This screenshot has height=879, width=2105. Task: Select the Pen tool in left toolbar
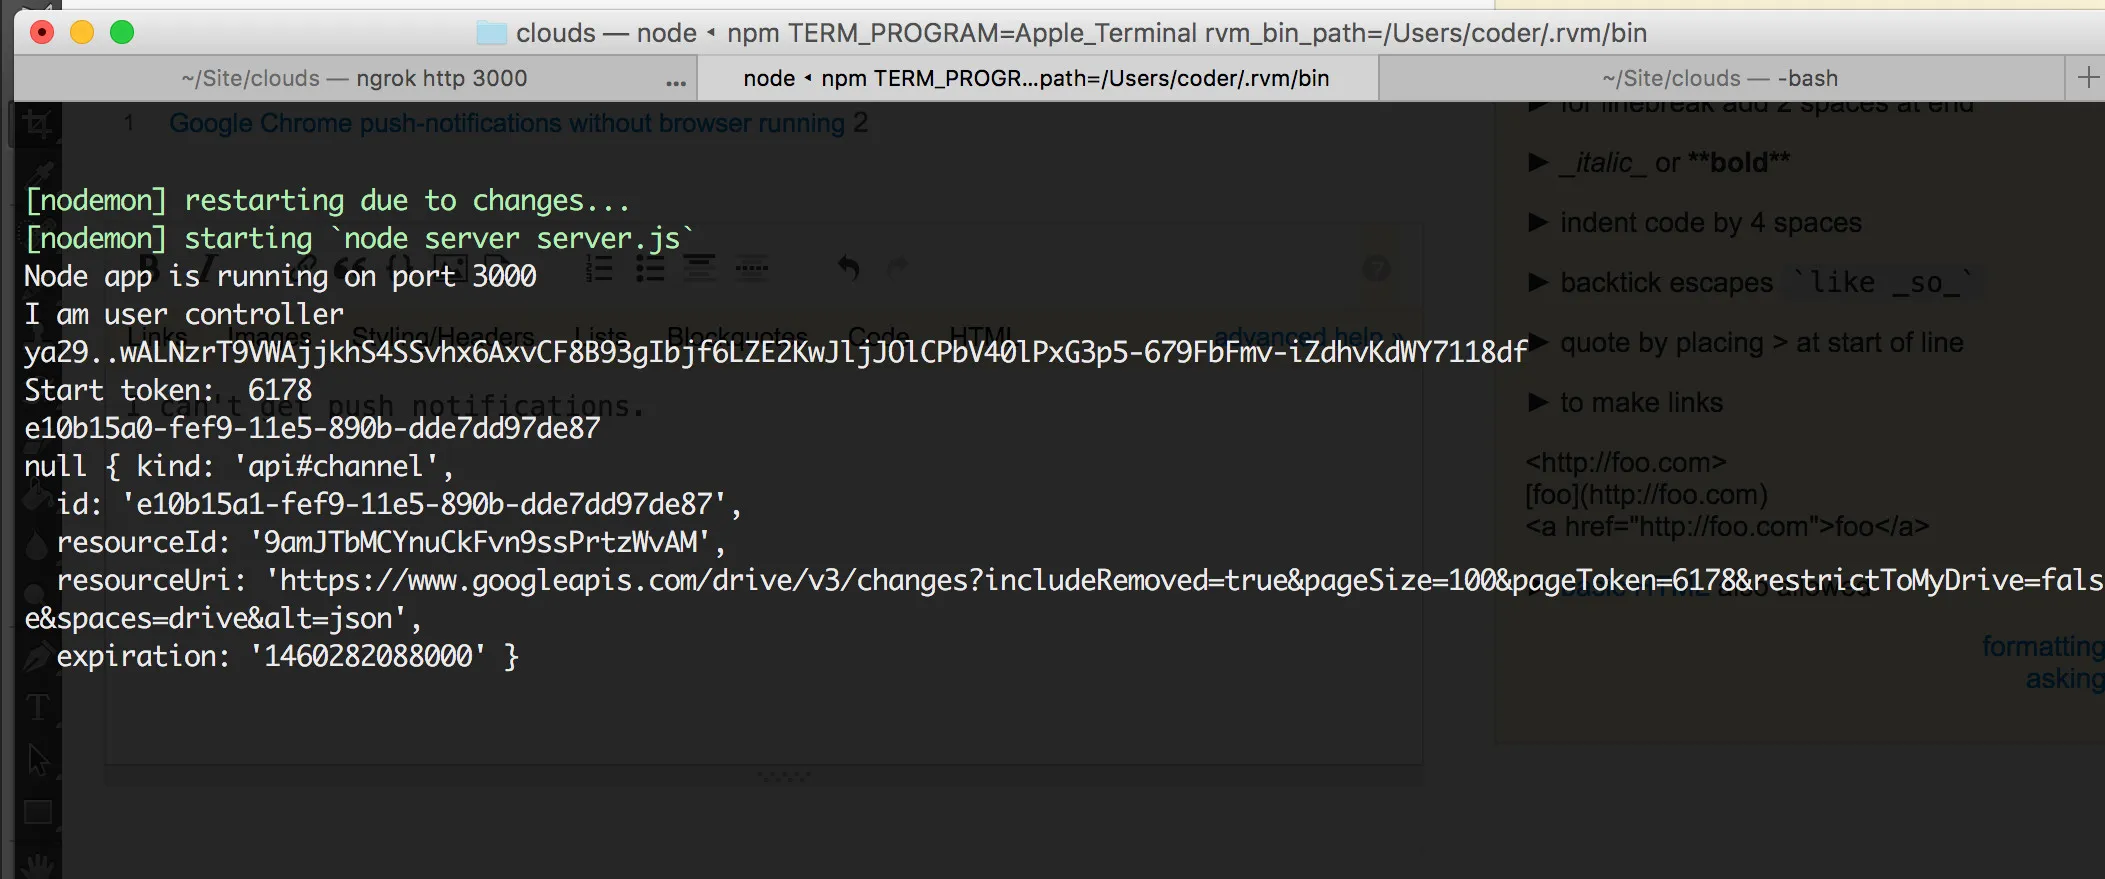(36, 658)
